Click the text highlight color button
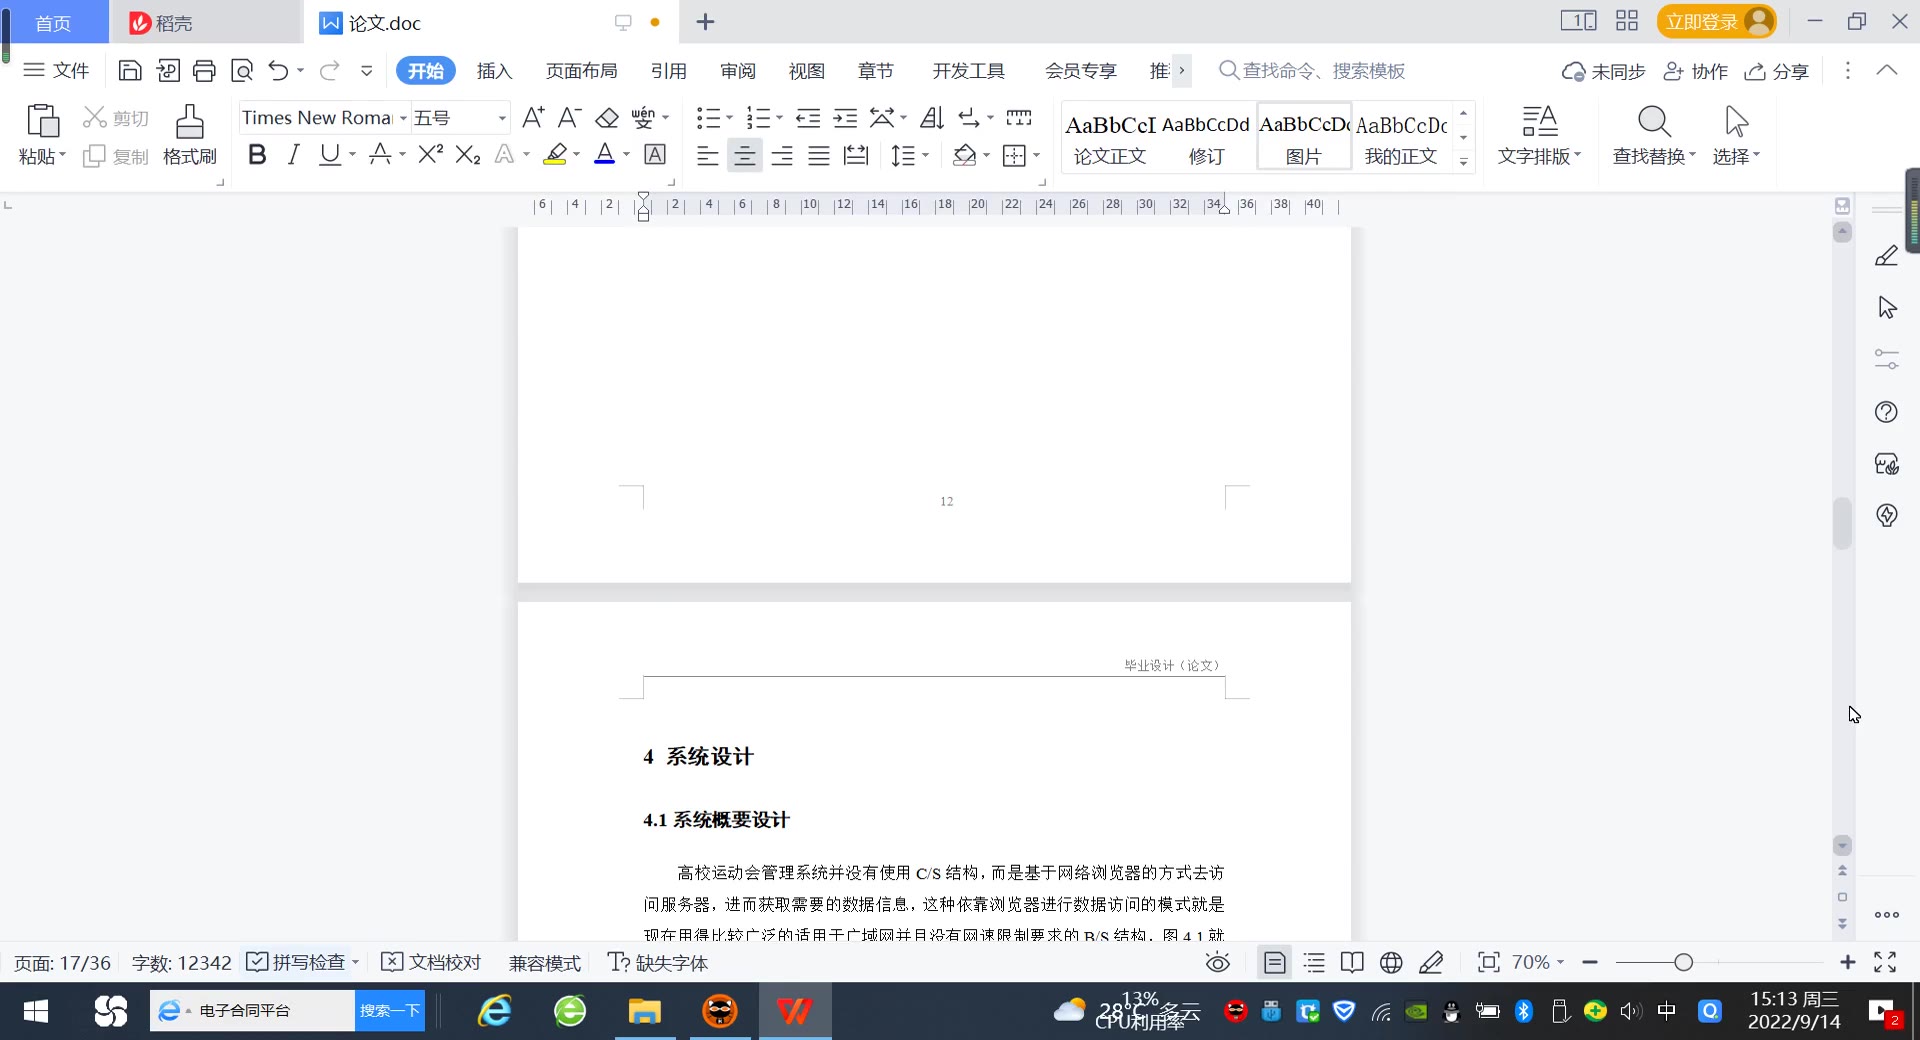Viewport: 1920px width, 1040px height. pos(555,154)
